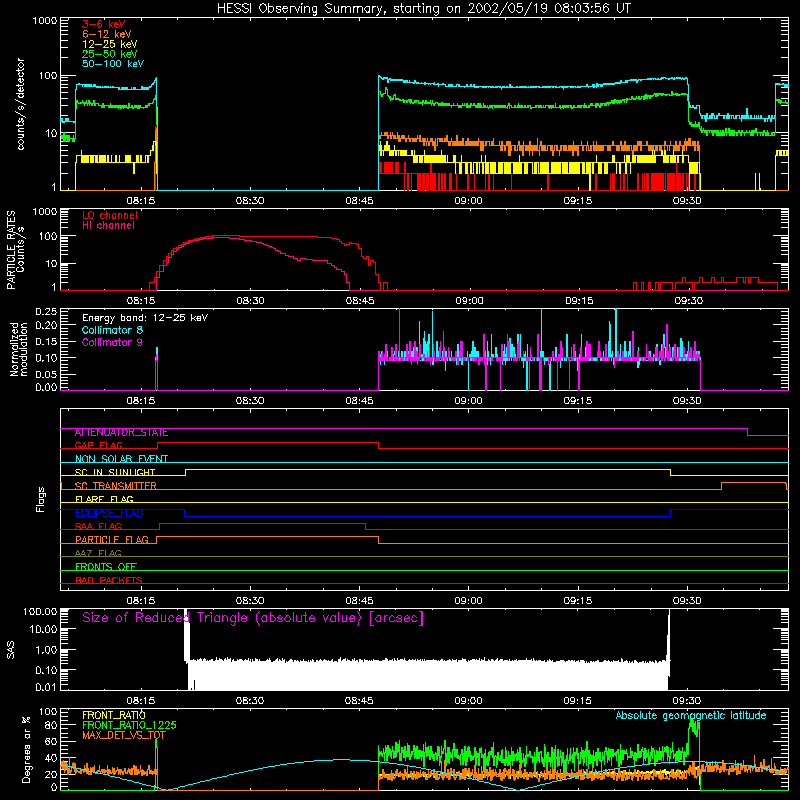Click the 08:45 tick under flags panel

(359, 601)
